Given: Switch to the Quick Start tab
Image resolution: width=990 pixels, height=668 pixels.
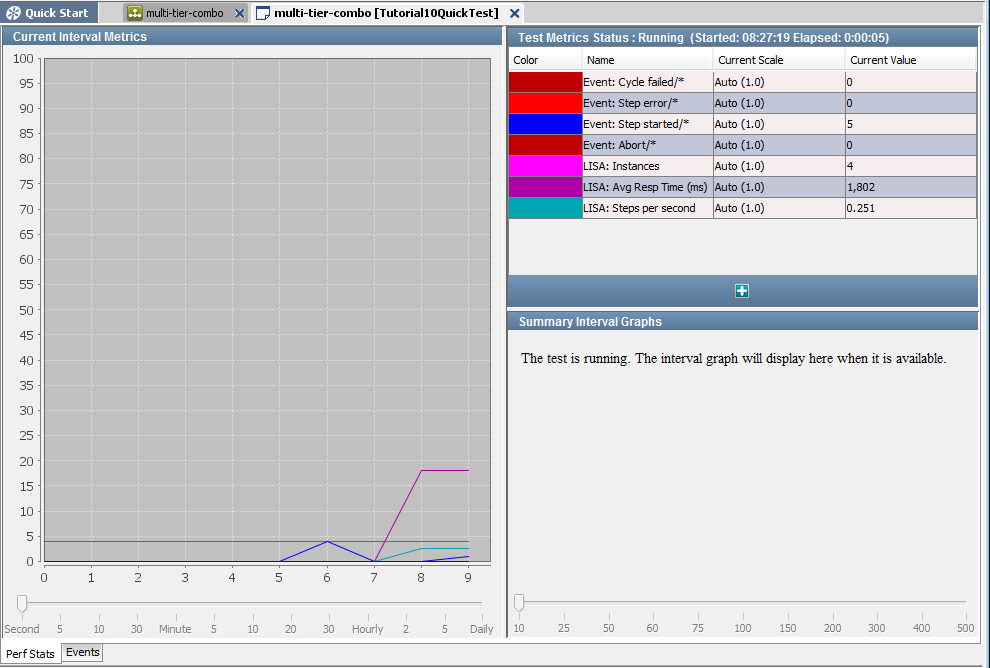Looking at the screenshot, I should click(49, 13).
